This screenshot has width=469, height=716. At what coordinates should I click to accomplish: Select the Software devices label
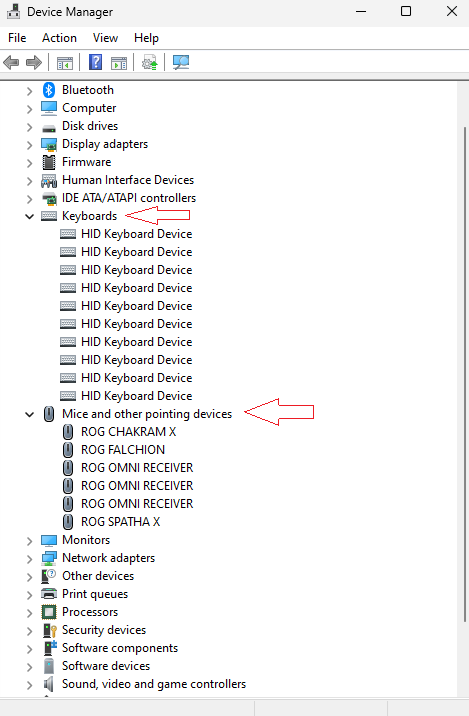pos(106,666)
